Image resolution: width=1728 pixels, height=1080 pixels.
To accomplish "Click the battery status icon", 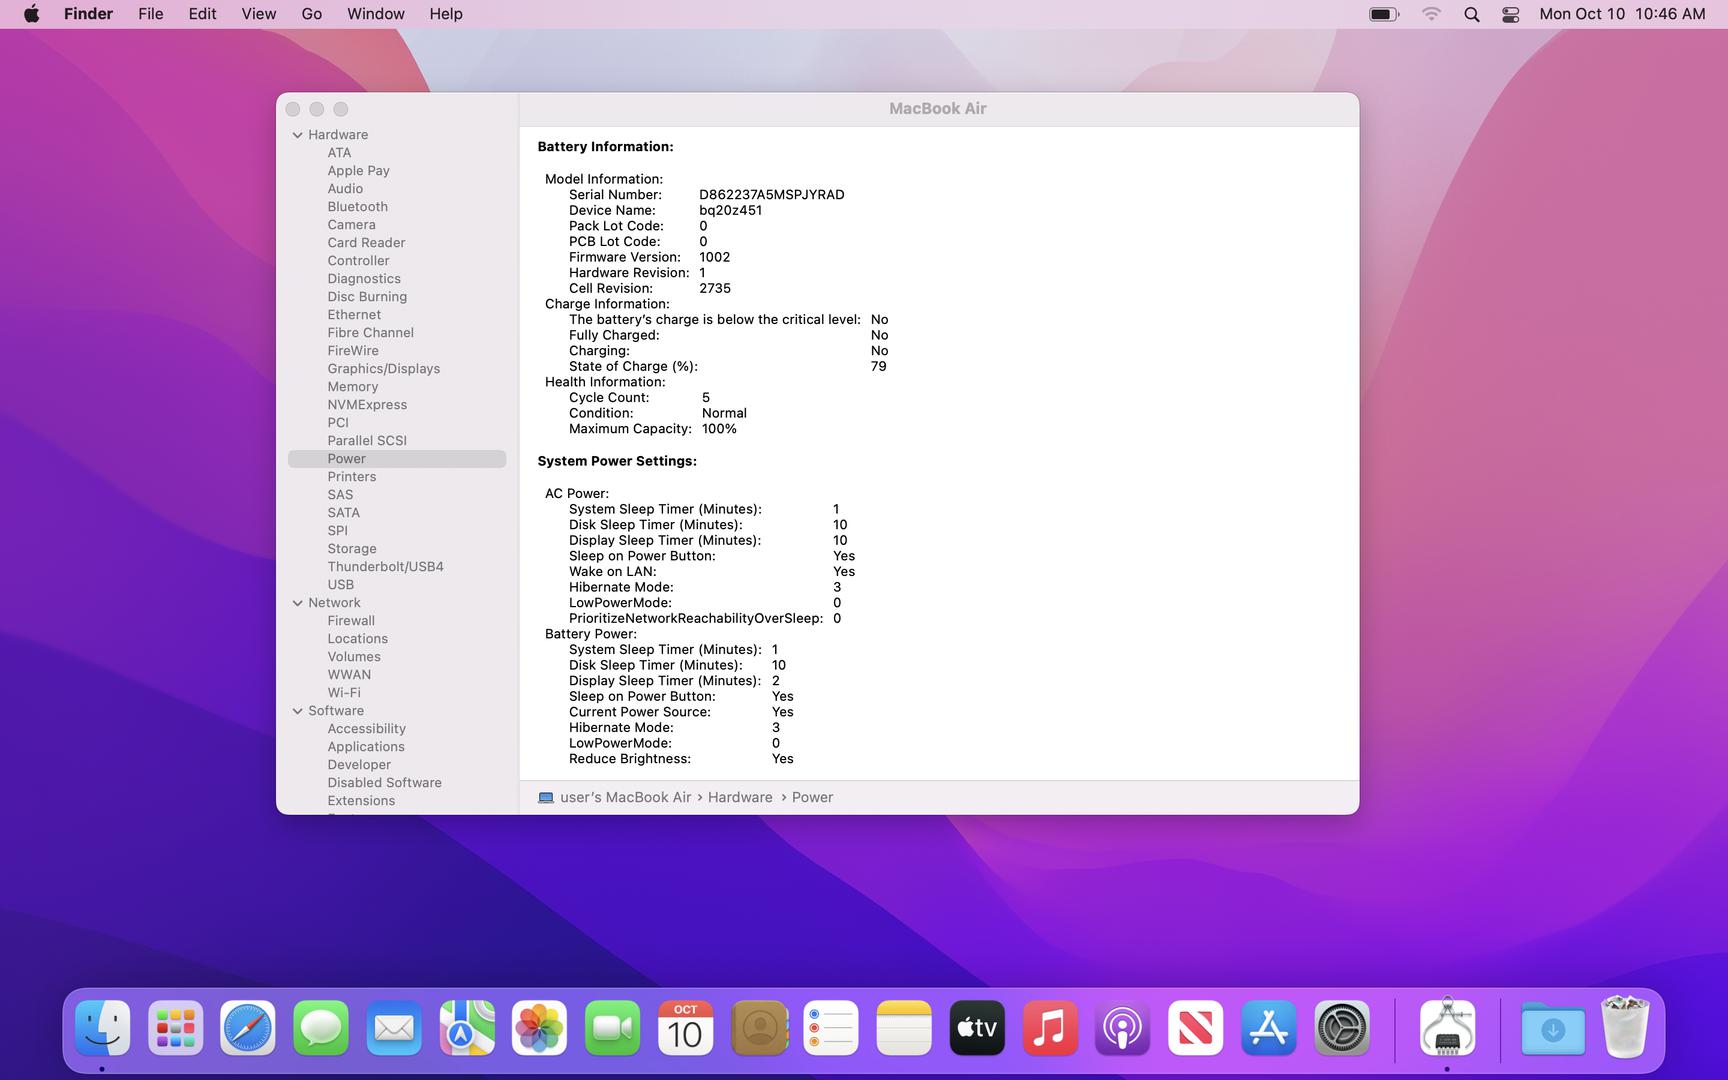I will [1384, 14].
